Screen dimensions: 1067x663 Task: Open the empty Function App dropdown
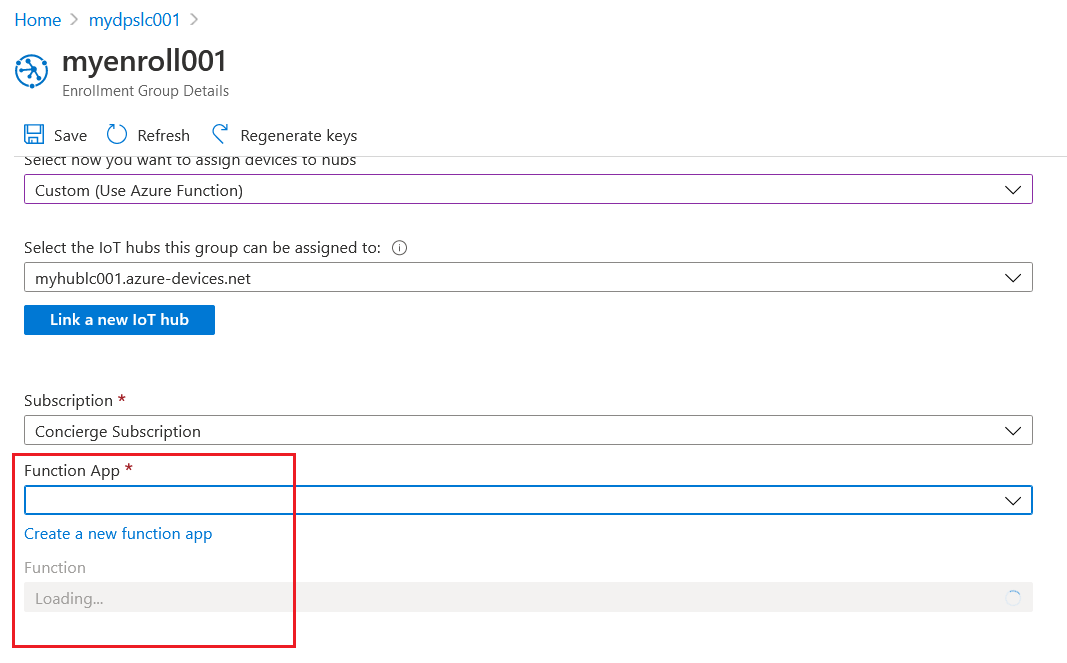point(528,500)
